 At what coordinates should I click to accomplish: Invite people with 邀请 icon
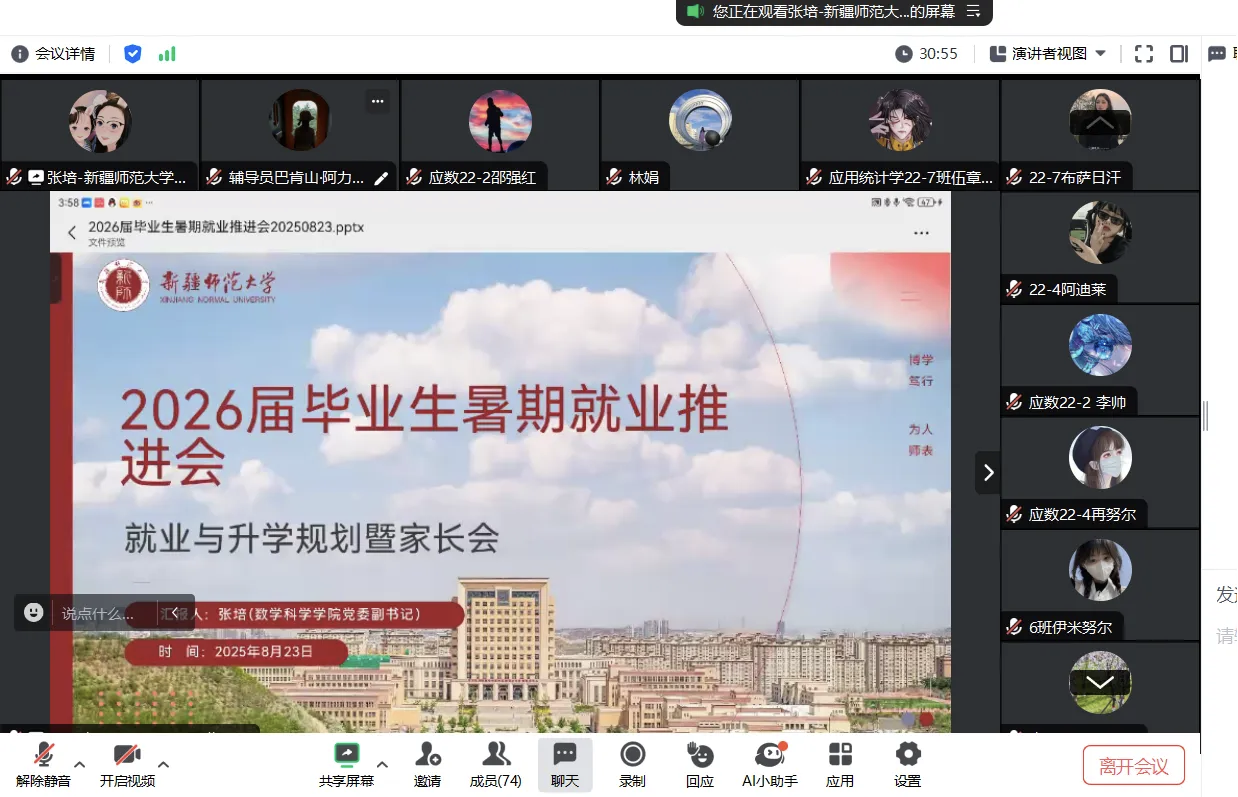point(428,765)
